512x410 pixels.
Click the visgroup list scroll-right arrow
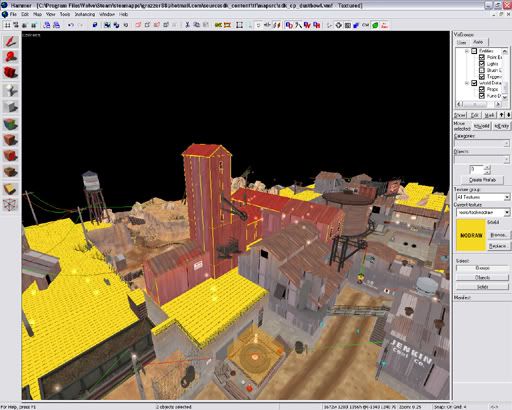(498, 104)
